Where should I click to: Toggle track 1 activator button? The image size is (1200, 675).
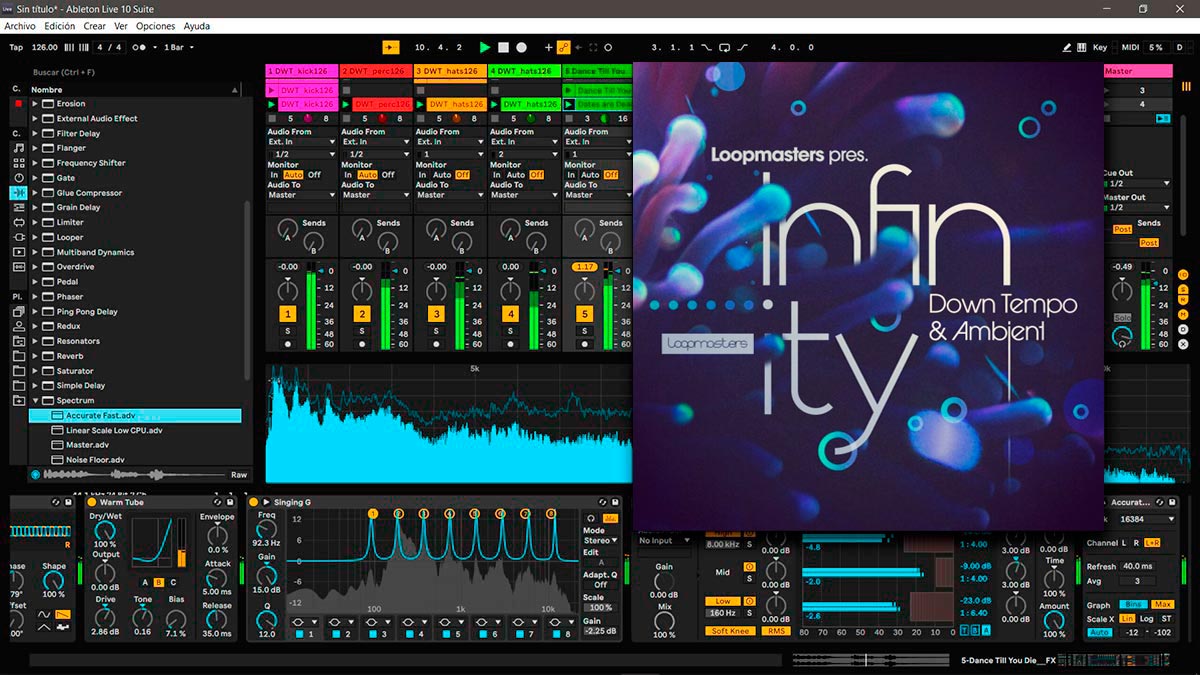click(288, 314)
